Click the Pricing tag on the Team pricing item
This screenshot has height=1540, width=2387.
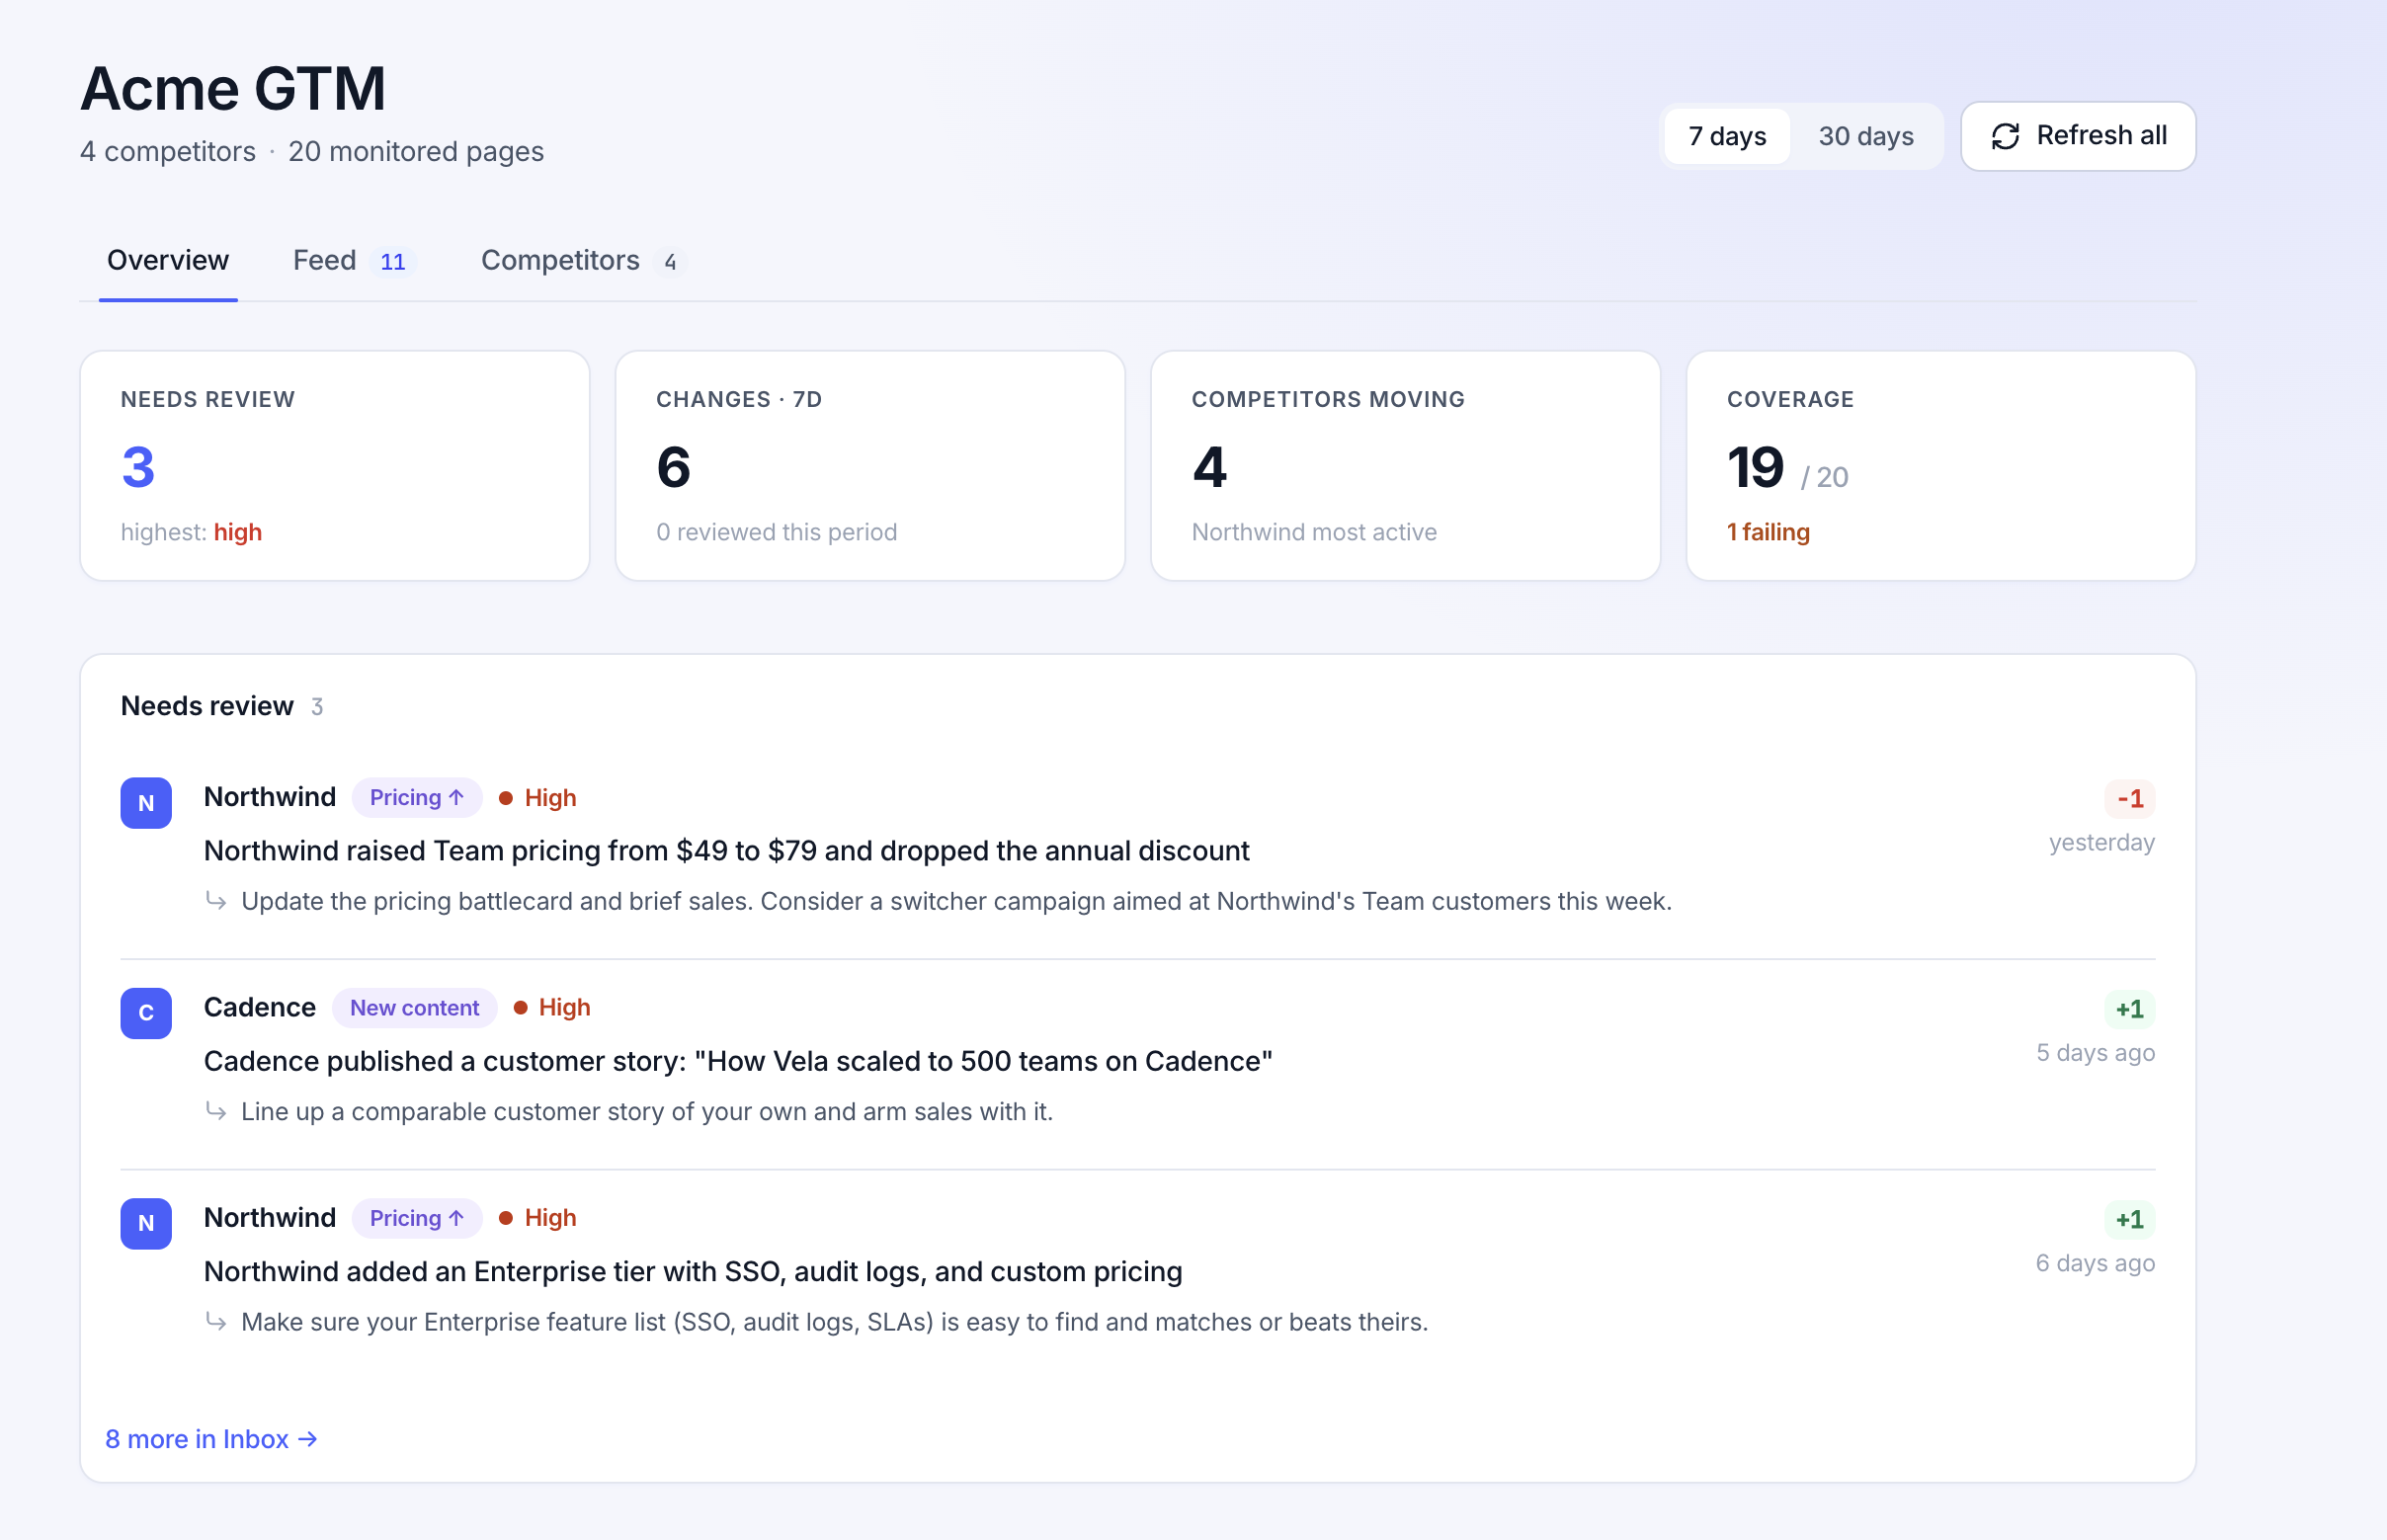pyautogui.click(x=417, y=798)
